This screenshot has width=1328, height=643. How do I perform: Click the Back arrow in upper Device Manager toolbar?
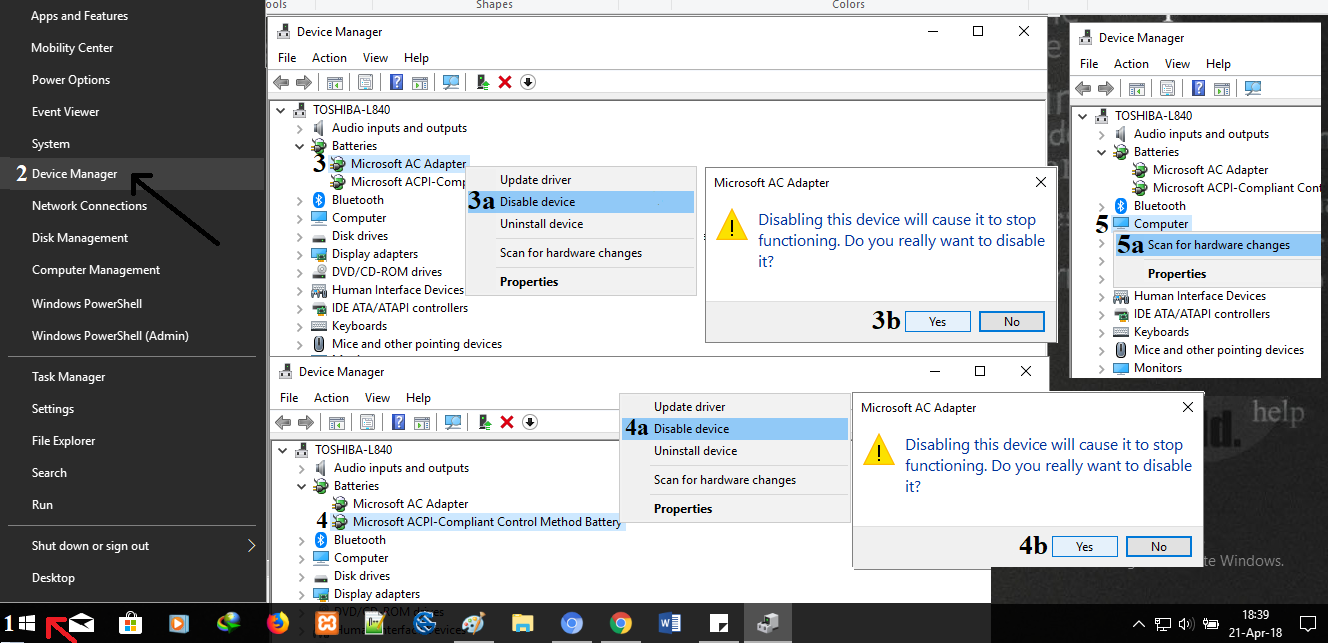281,83
